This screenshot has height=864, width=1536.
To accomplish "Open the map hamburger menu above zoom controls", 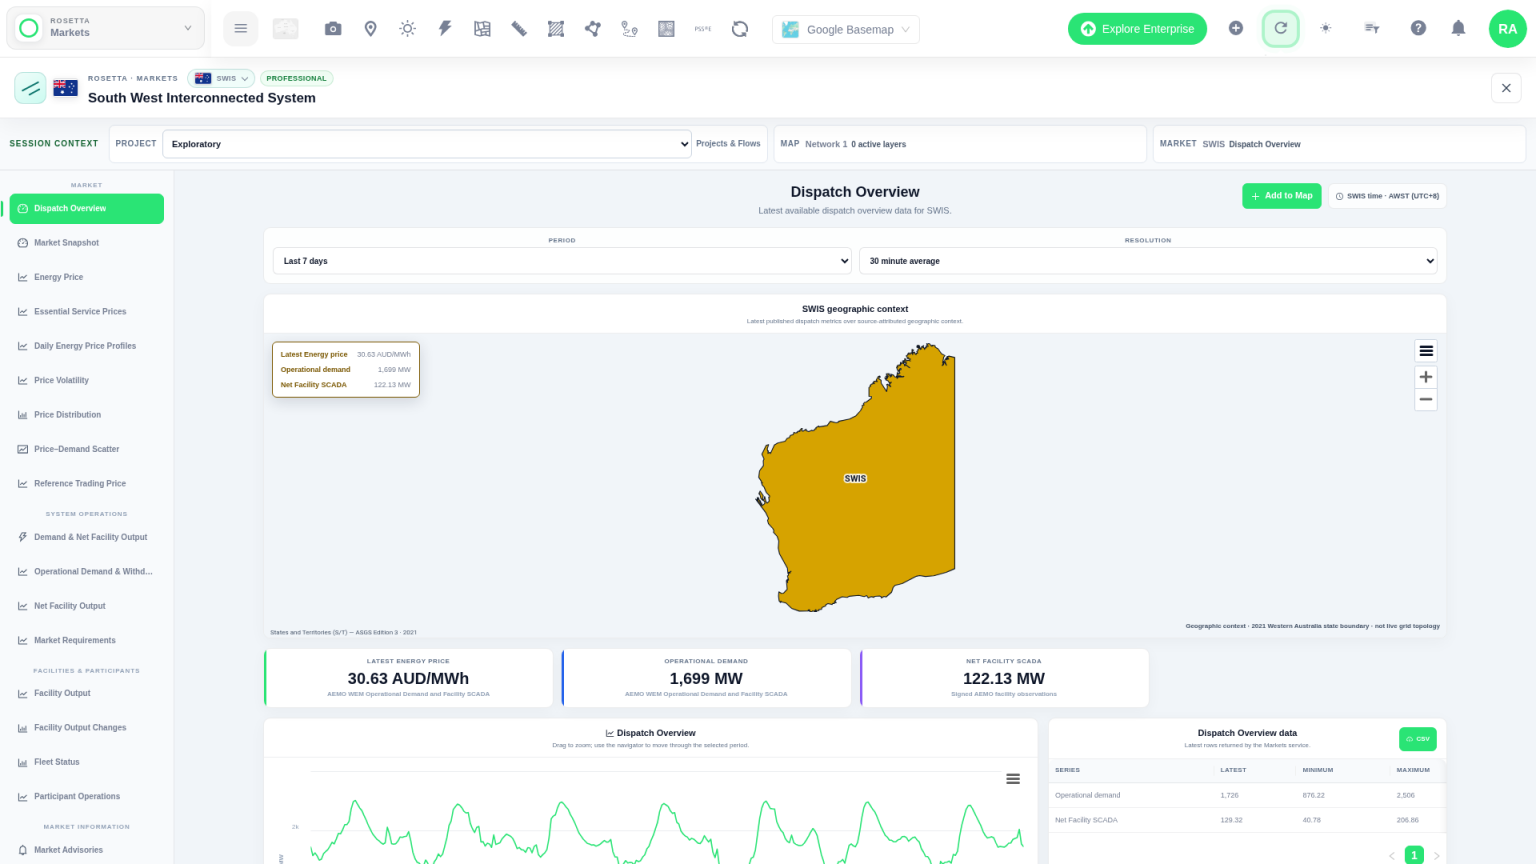I will [1426, 351].
